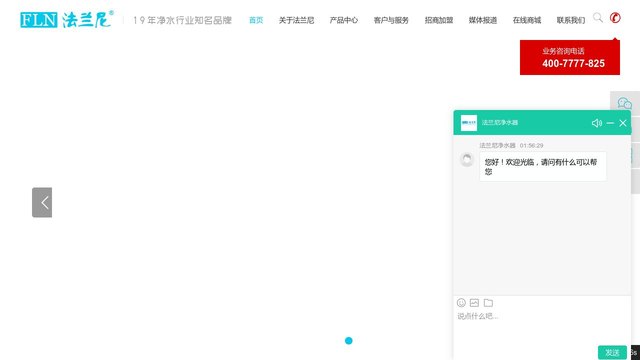Click the 业务咨询电话 label

tap(563, 51)
